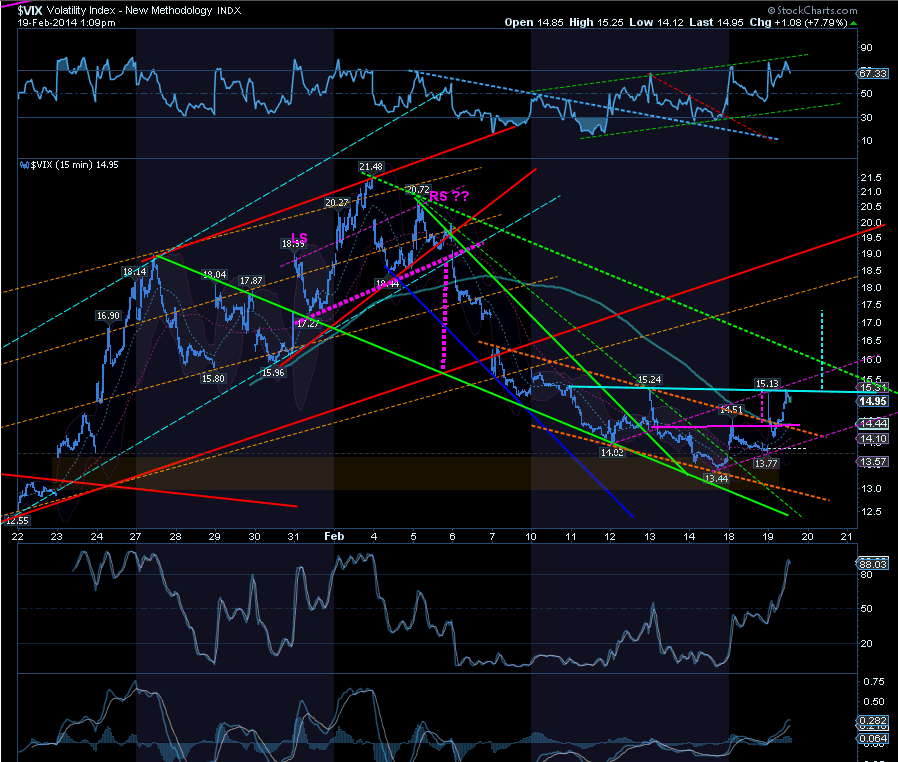Image resolution: width=898 pixels, height=762 pixels.
Task: Click the '19-Feb-2014 1:09pm' timestamp
Action: (x=66, y=23)
